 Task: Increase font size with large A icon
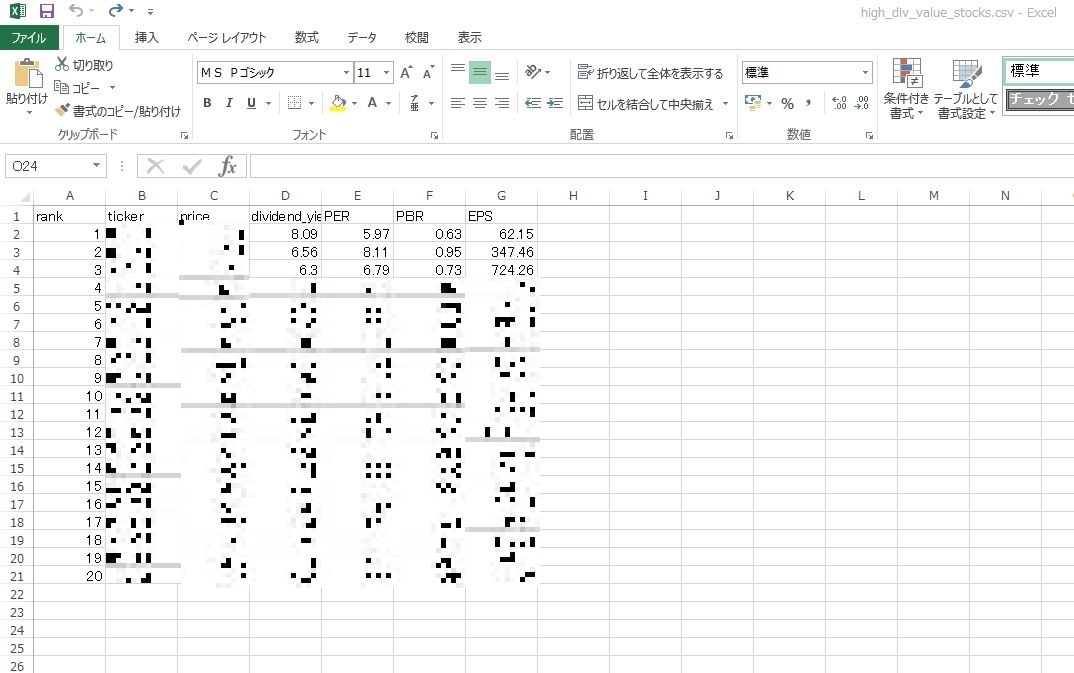click(406, 73)
